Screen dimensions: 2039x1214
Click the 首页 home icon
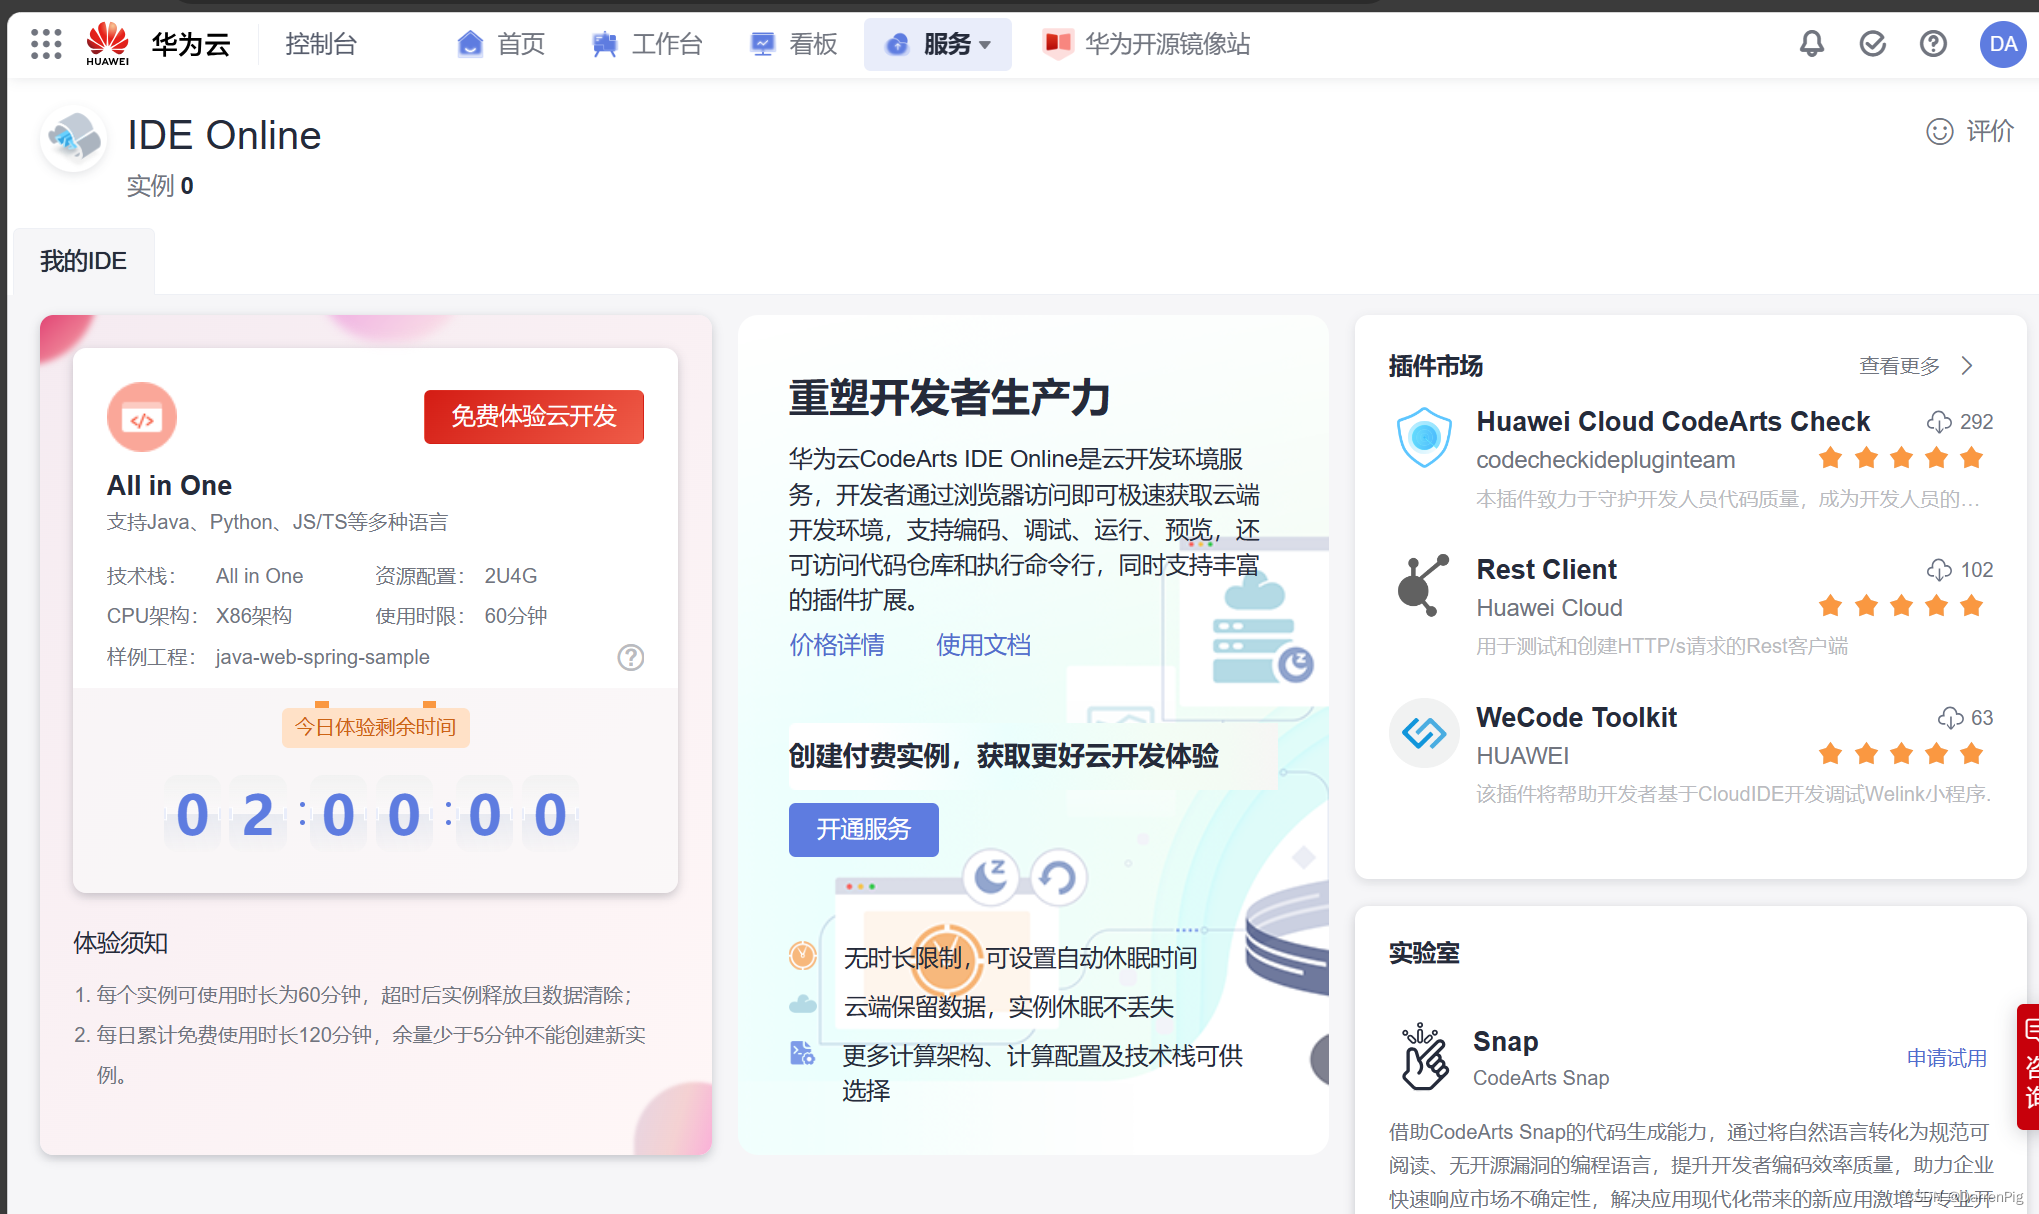[x=470, y=44]
